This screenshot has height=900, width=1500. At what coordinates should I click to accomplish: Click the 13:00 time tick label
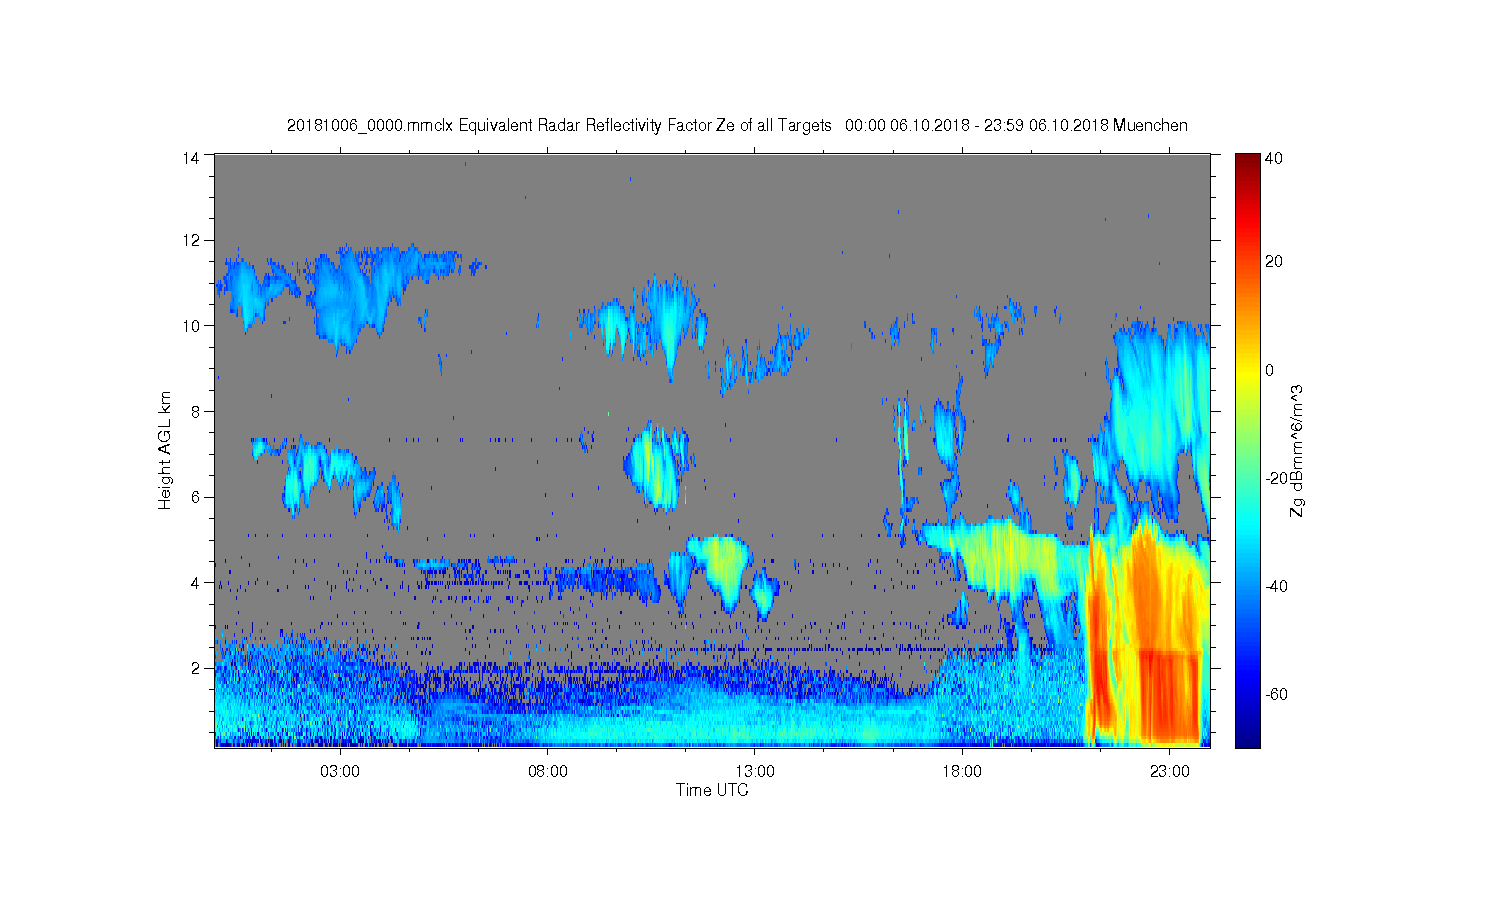[755, 771]
